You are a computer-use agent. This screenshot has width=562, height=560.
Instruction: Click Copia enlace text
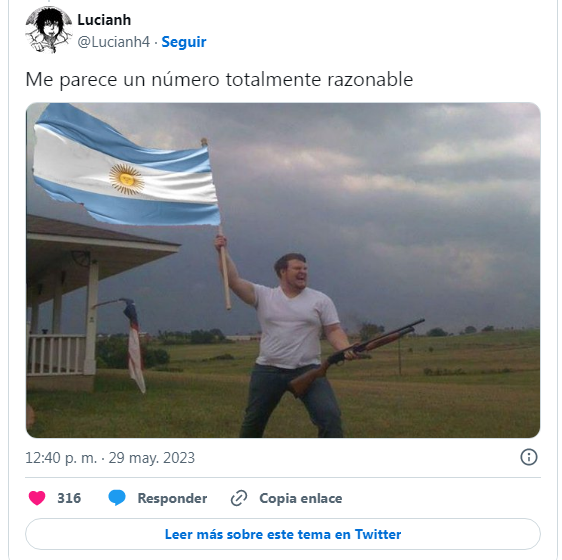pyautogui.click(x=300, y=498)
